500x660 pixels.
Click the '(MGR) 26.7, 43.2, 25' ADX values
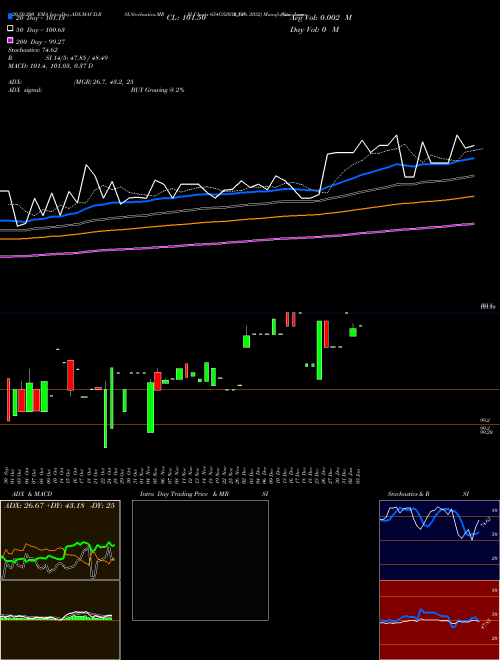104,82
